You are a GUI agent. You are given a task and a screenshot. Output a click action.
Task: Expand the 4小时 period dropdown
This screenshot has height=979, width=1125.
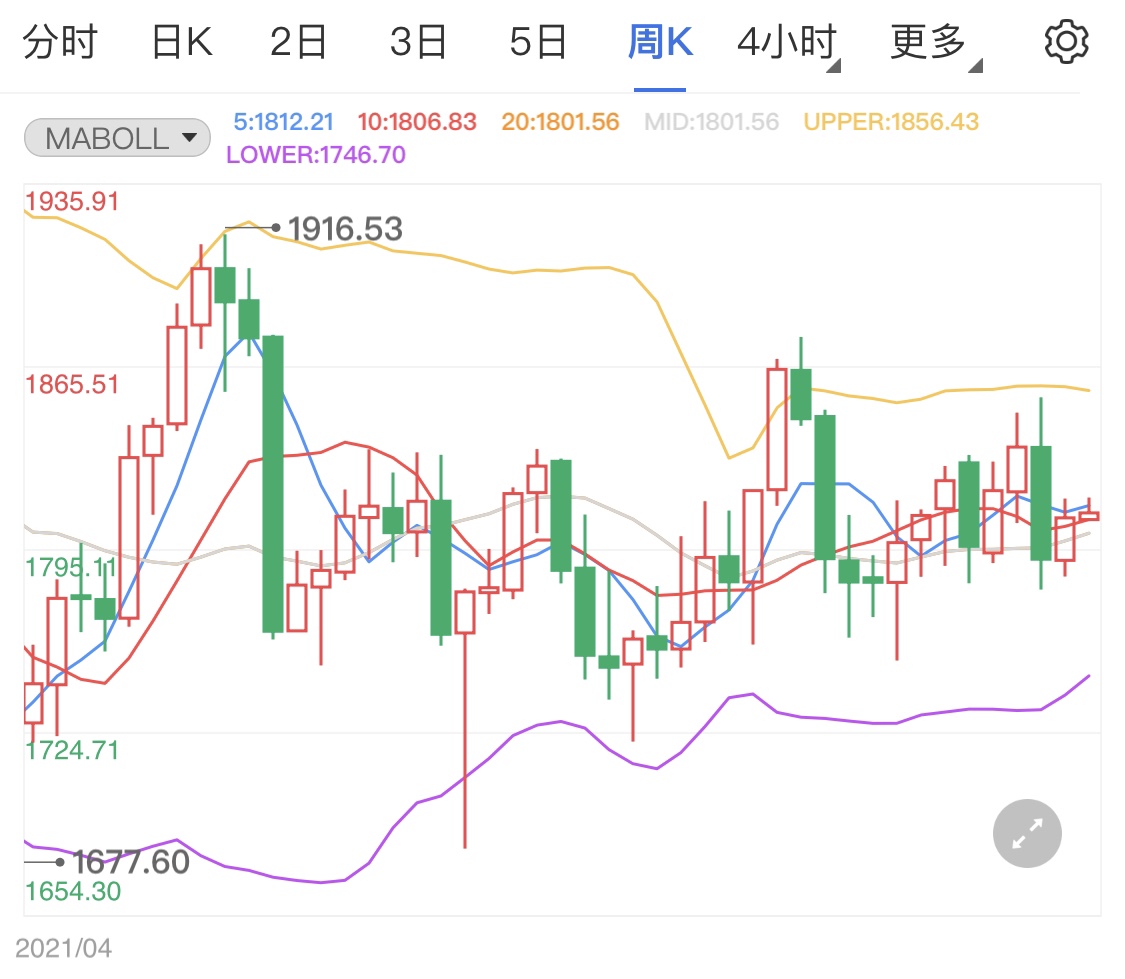788,43
